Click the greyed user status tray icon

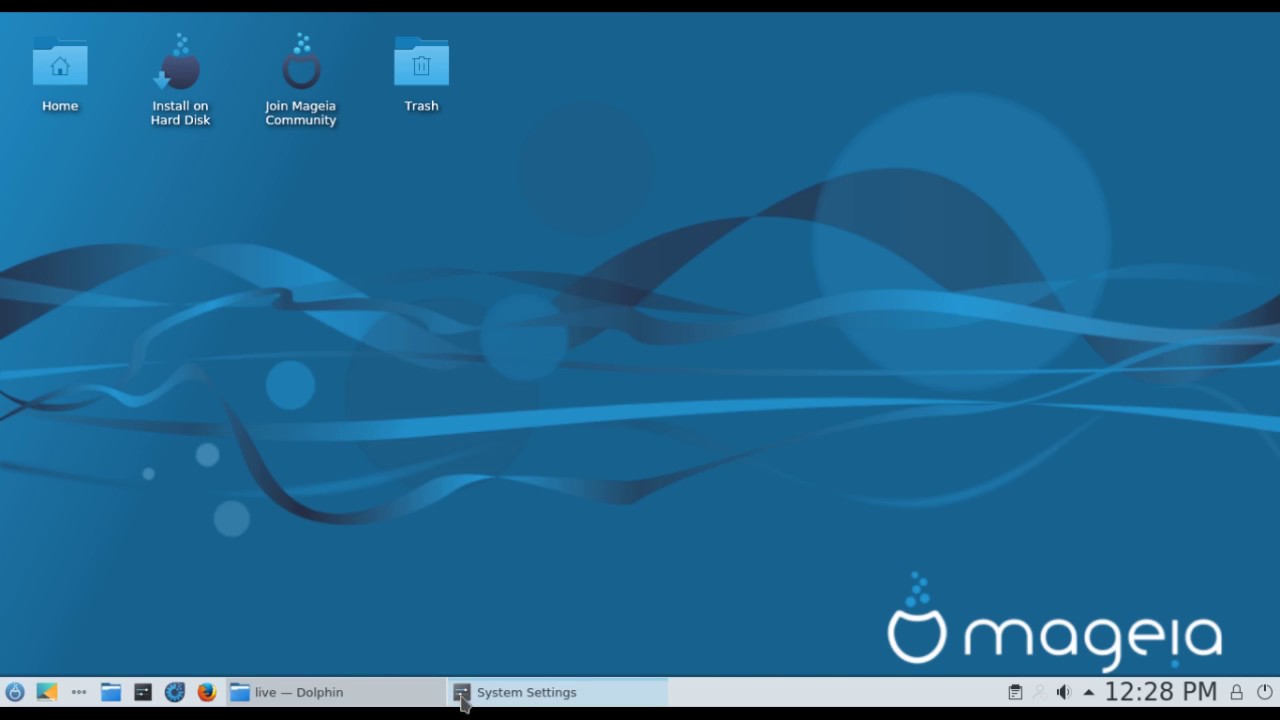click(x=1039, y=692)
